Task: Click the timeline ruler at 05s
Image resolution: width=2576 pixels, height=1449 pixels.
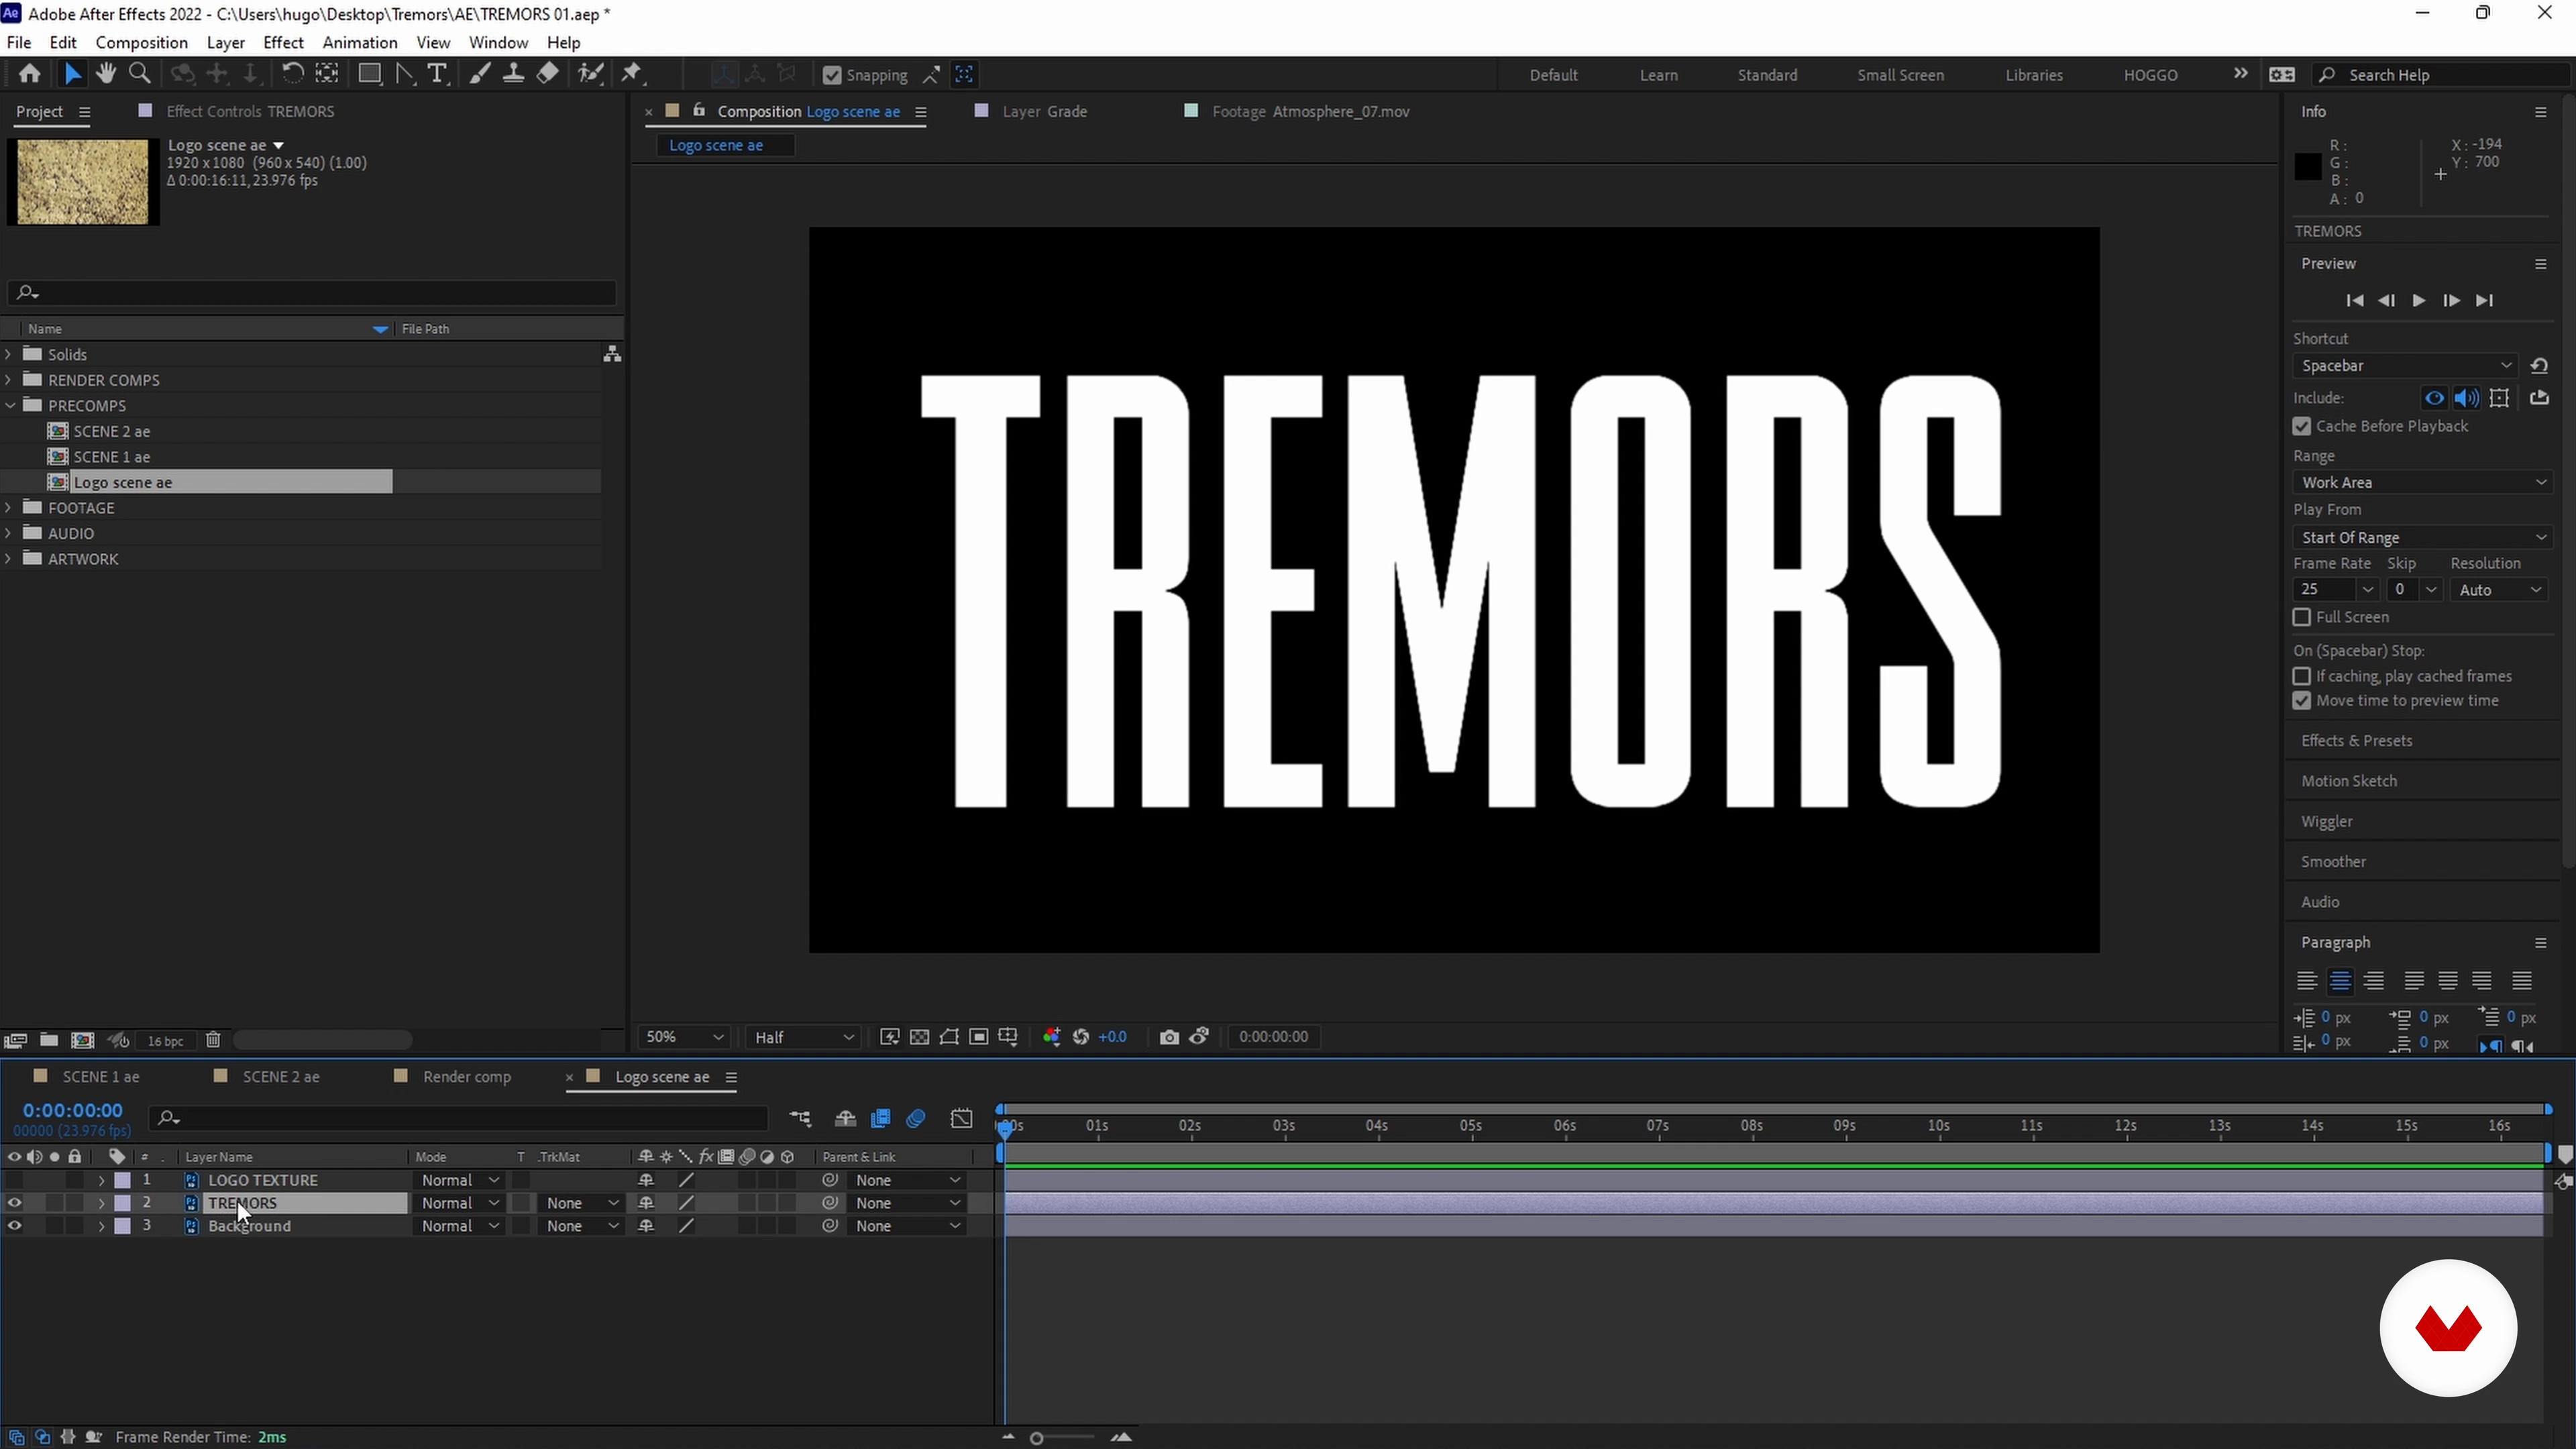Action: (1470, 1126)
